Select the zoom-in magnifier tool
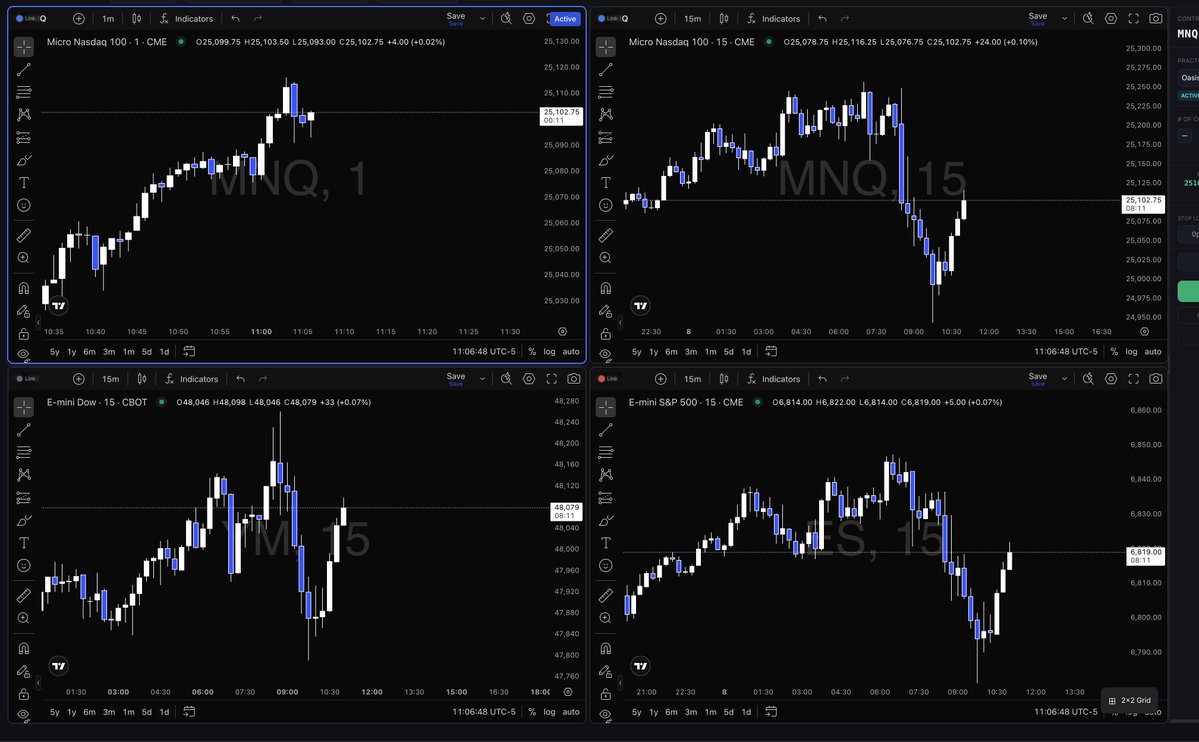The width and height of the screenshot is (1199, 742). (22, 258)
